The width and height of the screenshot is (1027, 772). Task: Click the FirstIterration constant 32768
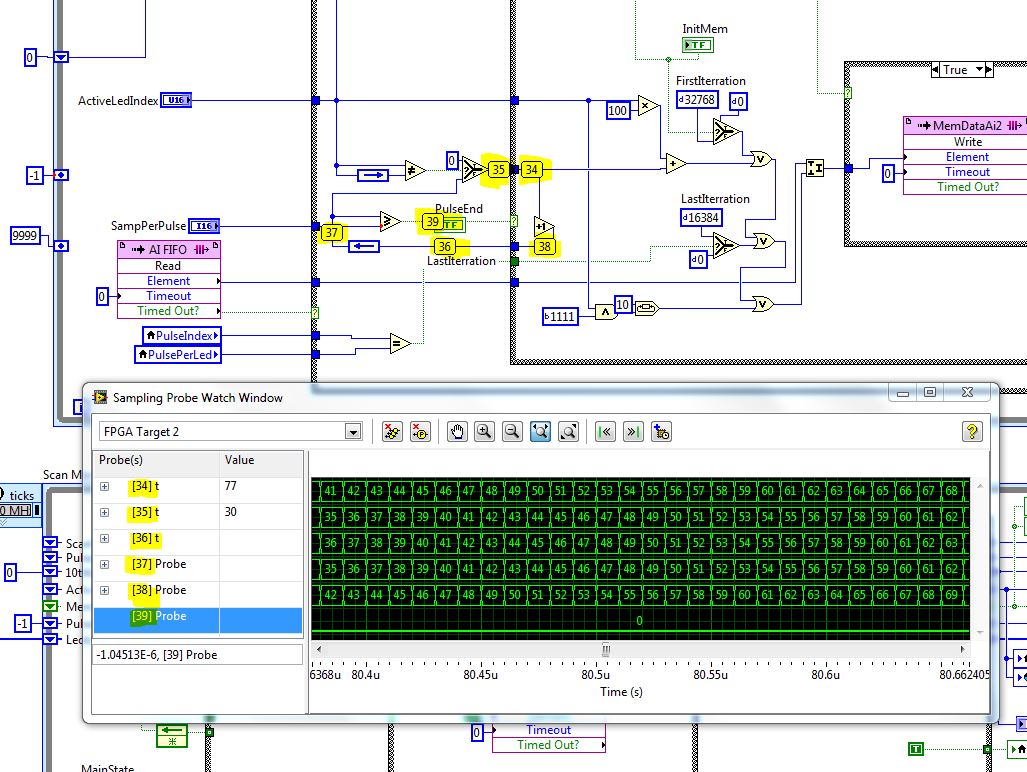697,100
